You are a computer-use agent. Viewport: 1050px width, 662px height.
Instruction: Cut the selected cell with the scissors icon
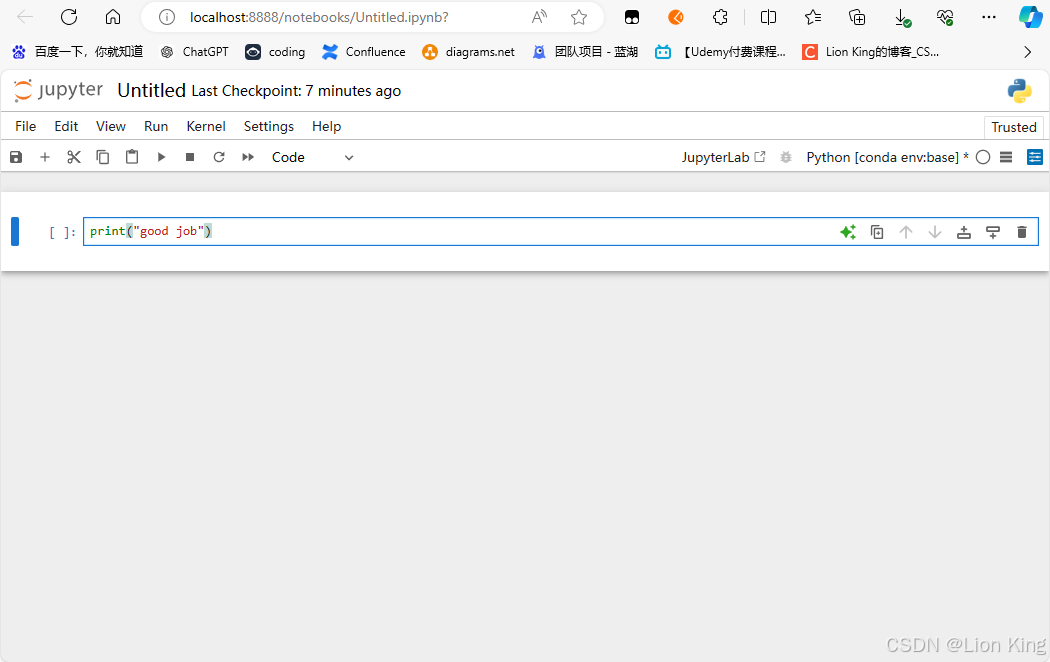74,157
